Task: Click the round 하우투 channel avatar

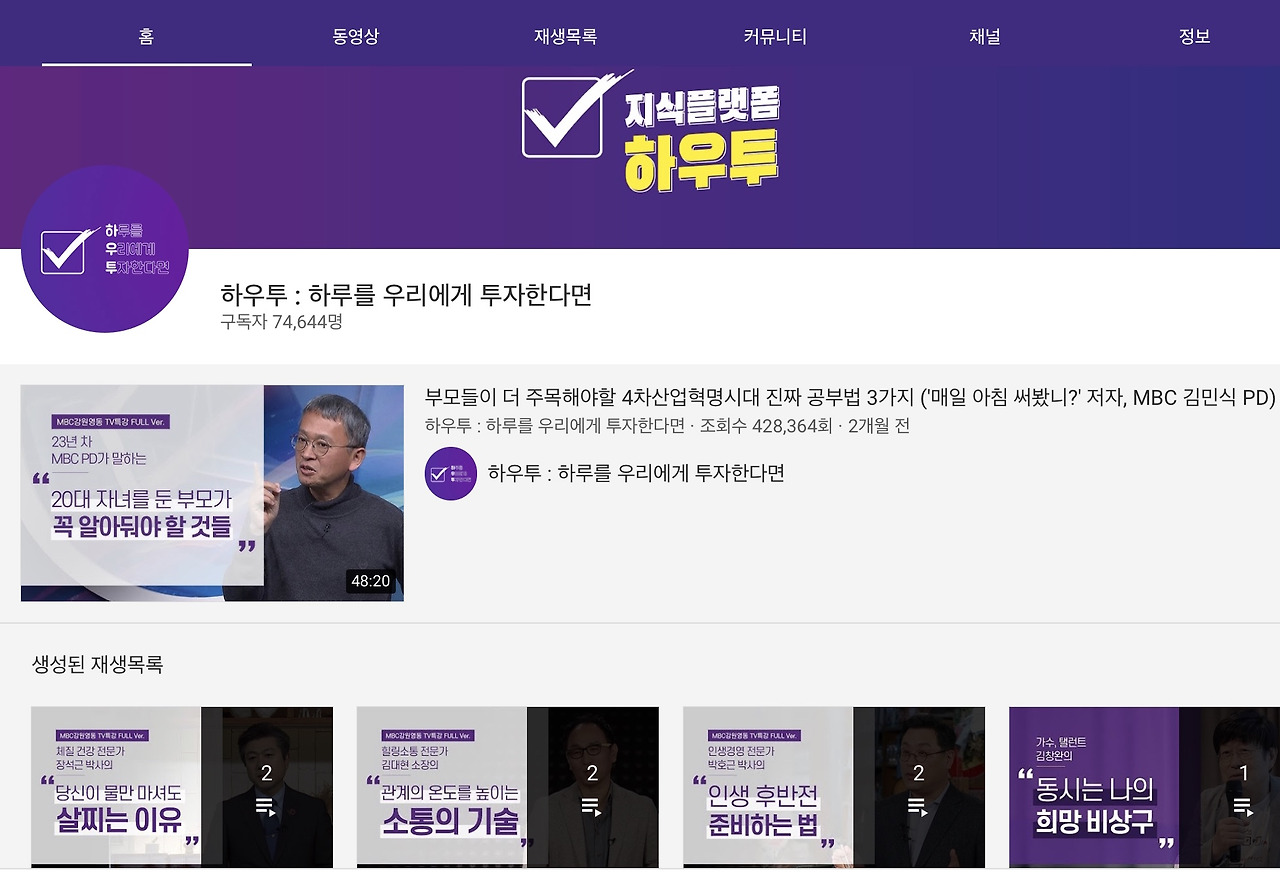Action: coord(105,249)
